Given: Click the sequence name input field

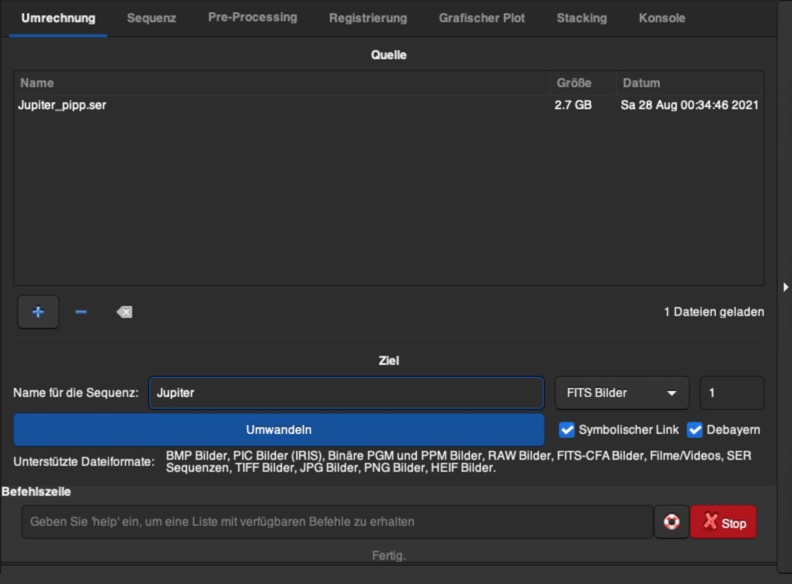Looking at the screenshot, I should click(x=346, y=393).
